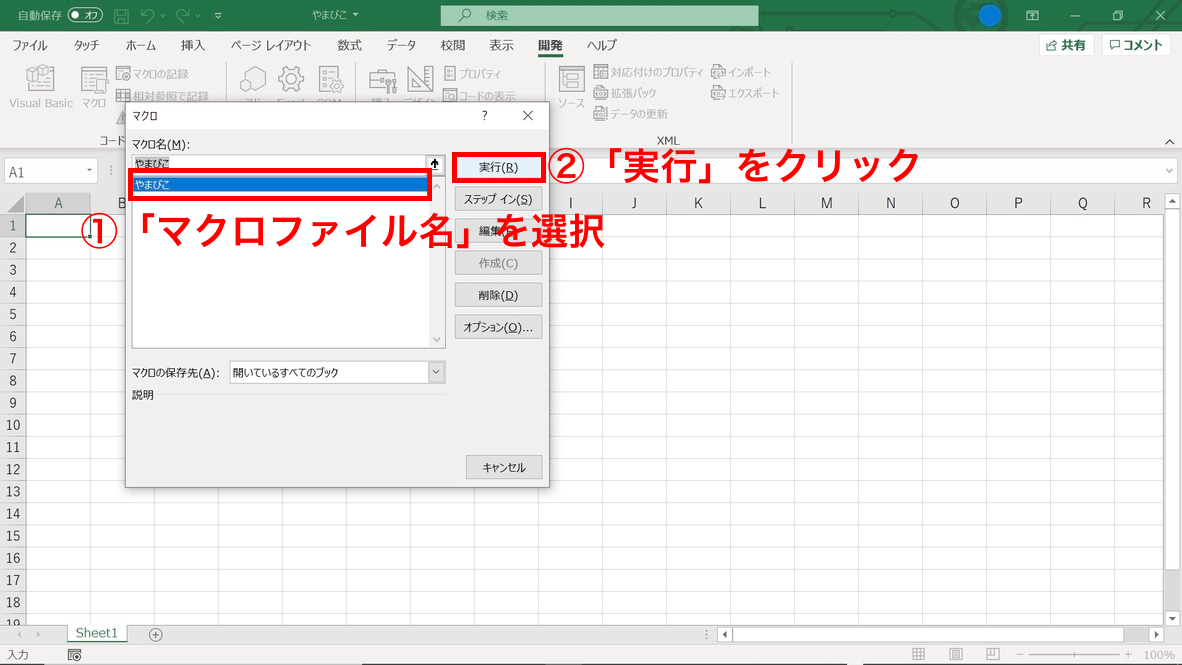Select row 10 header
The image size is (1182, 665).
pos(13,424)
